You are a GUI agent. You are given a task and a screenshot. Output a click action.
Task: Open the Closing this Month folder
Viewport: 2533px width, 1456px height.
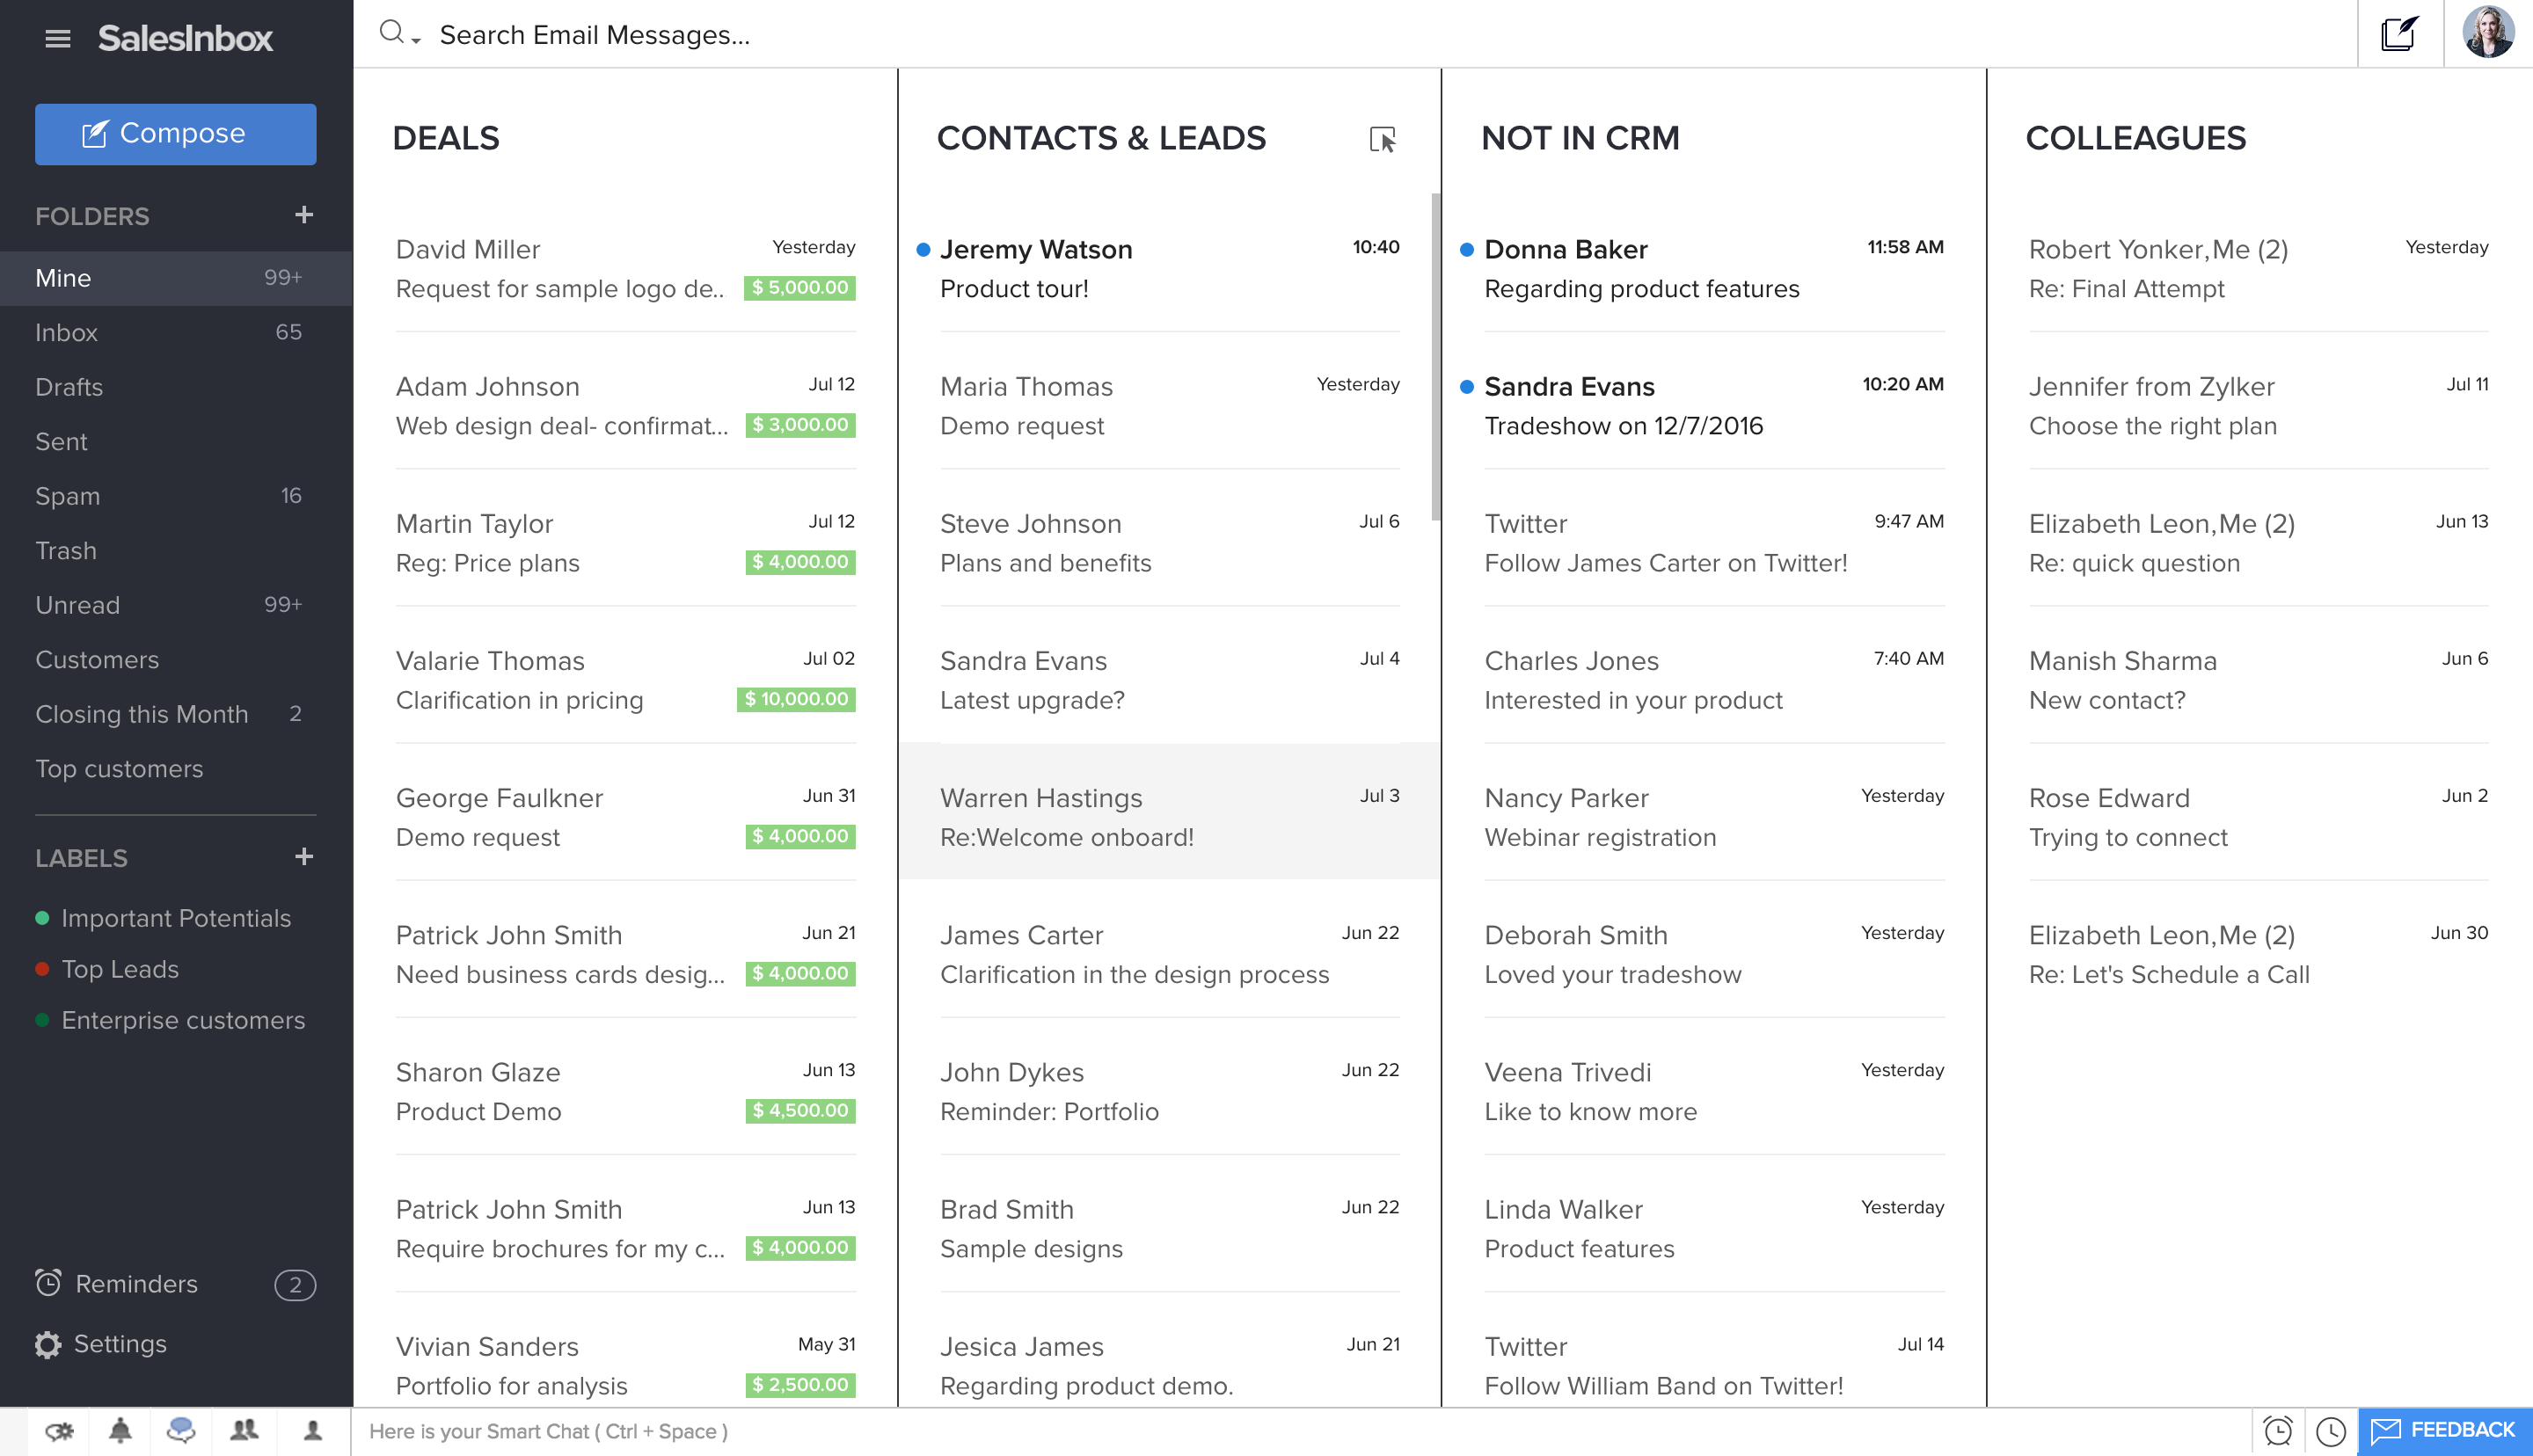141,714
